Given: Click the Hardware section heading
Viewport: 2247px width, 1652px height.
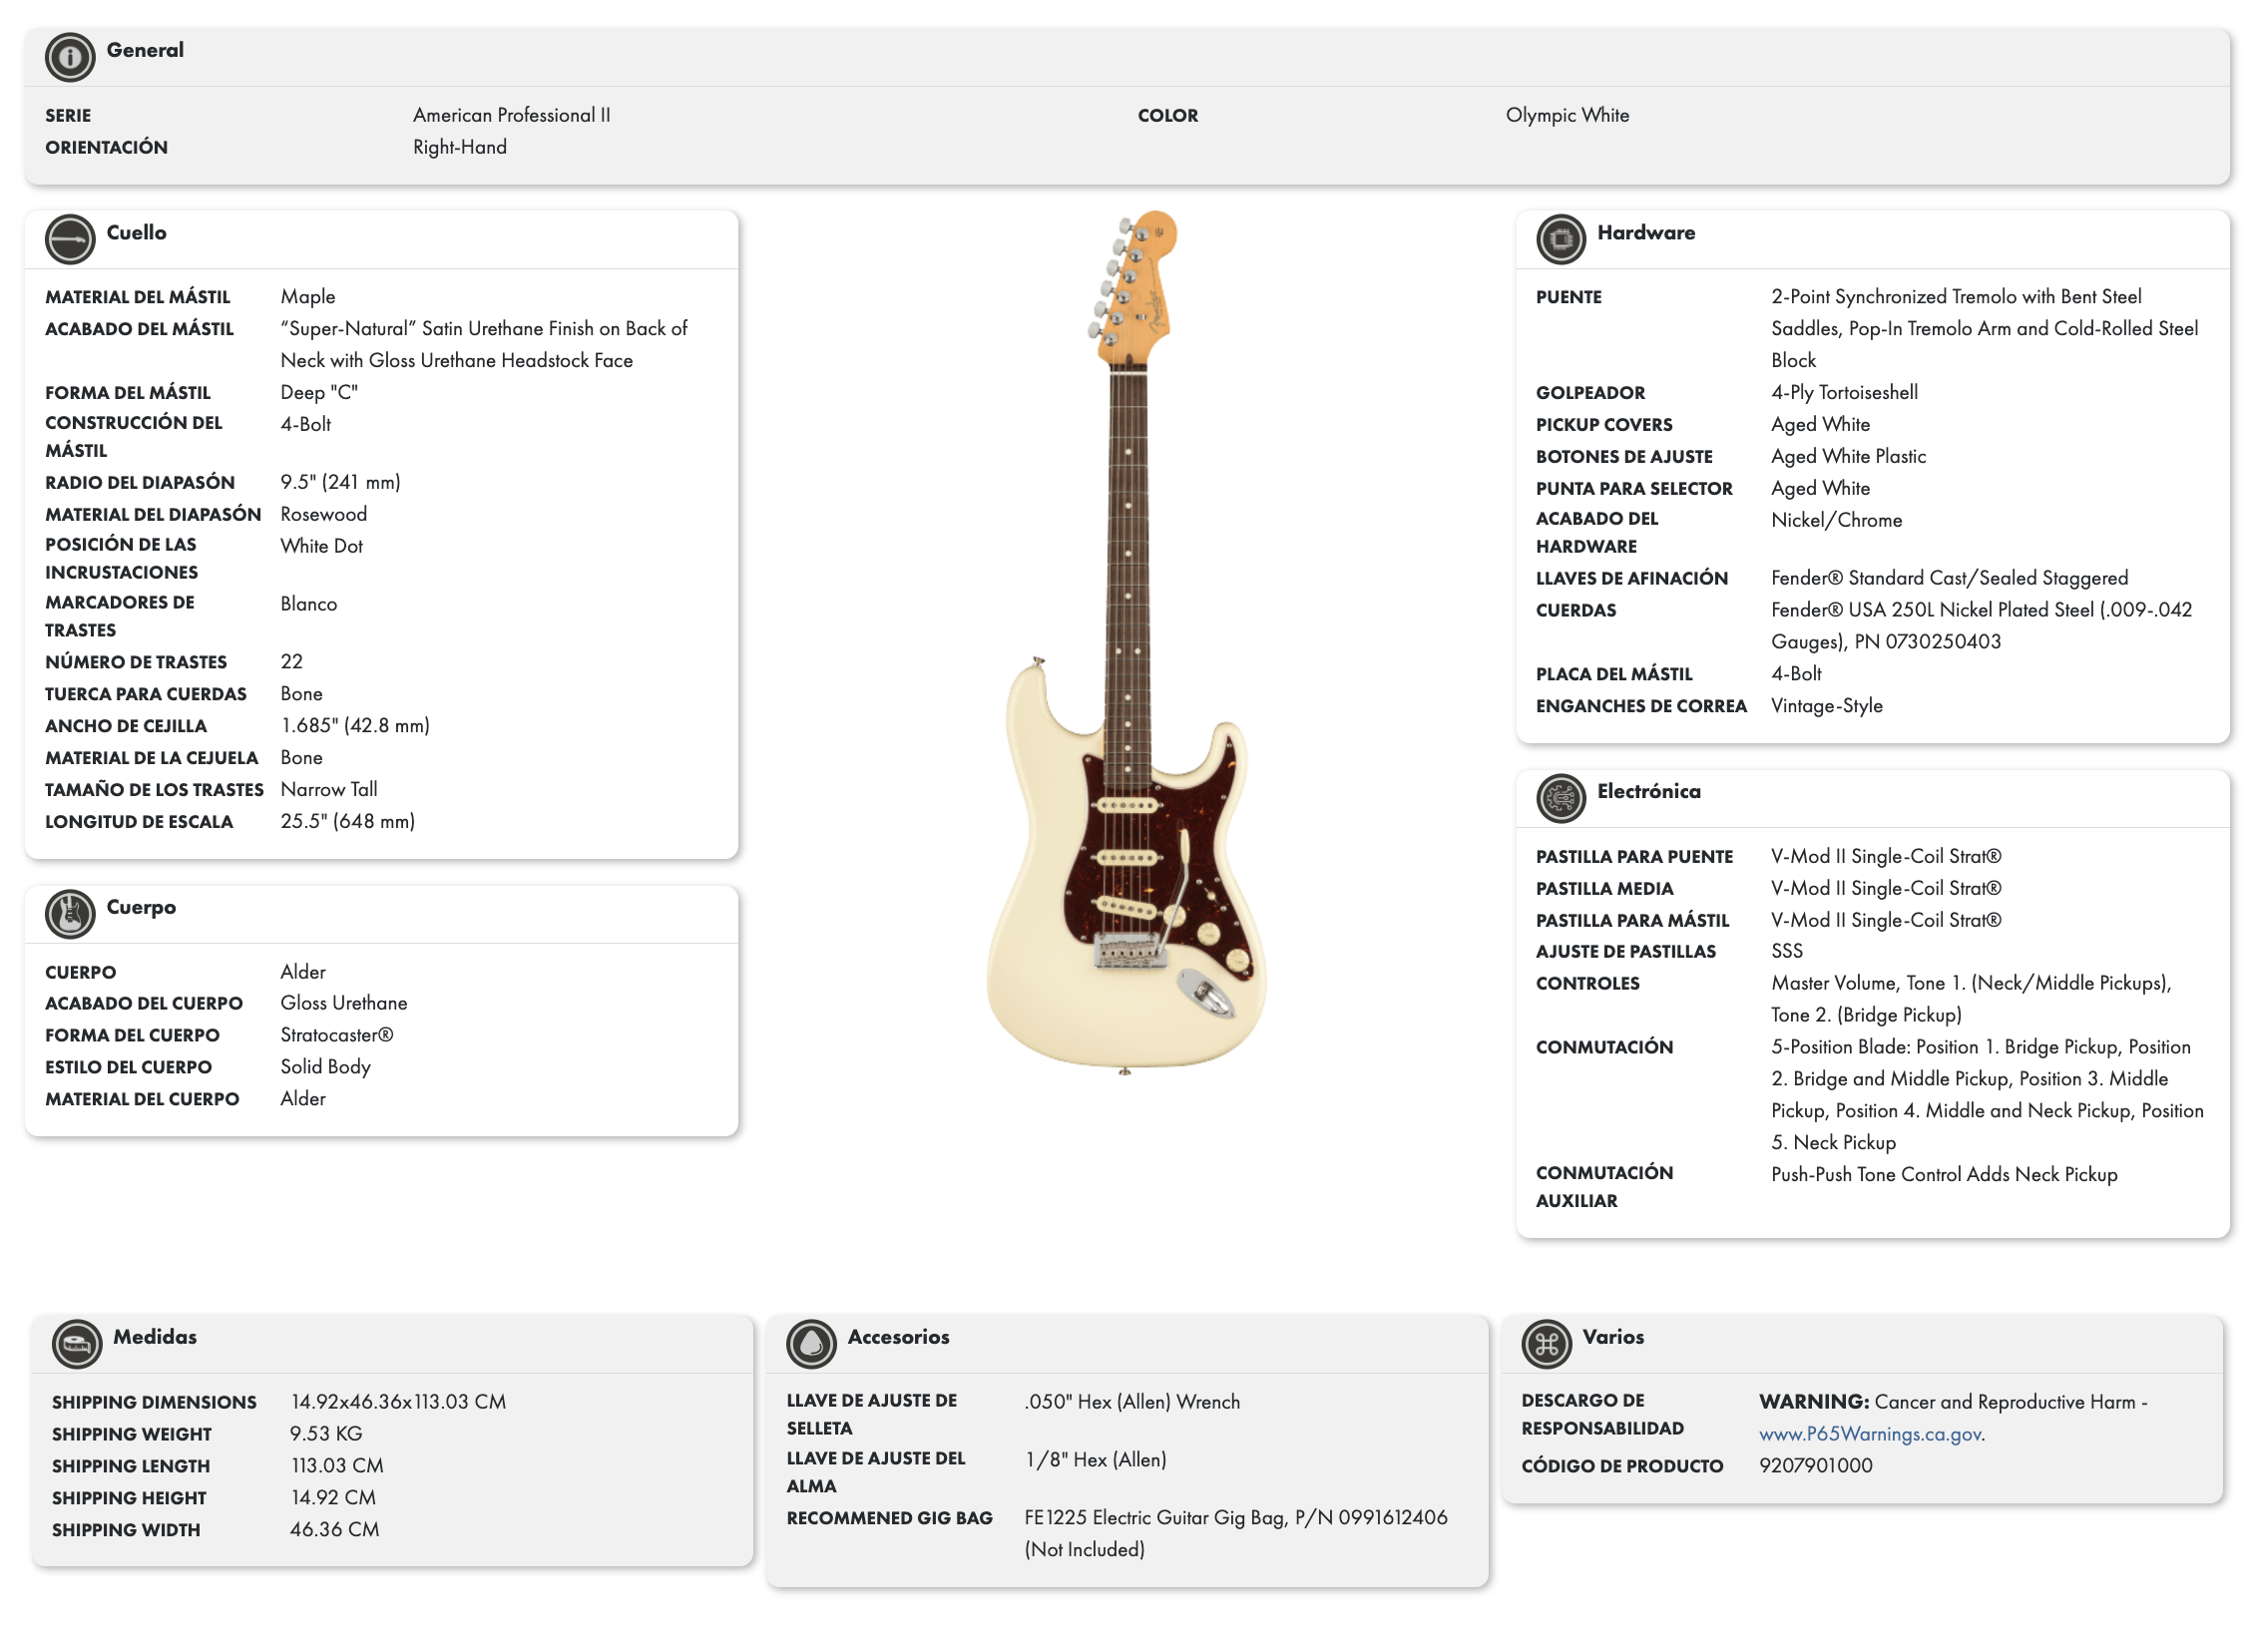Looking at the screenshot, I should 1646,233.
